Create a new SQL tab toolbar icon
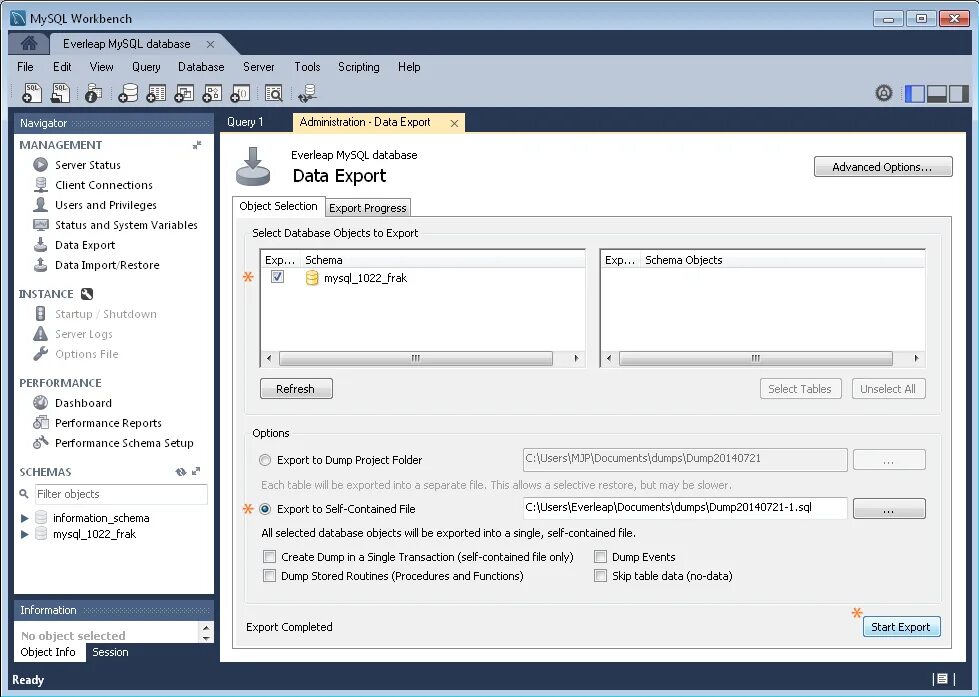Image resolution: width=979 pixels, height=697 pixels. tap(32, 93)
